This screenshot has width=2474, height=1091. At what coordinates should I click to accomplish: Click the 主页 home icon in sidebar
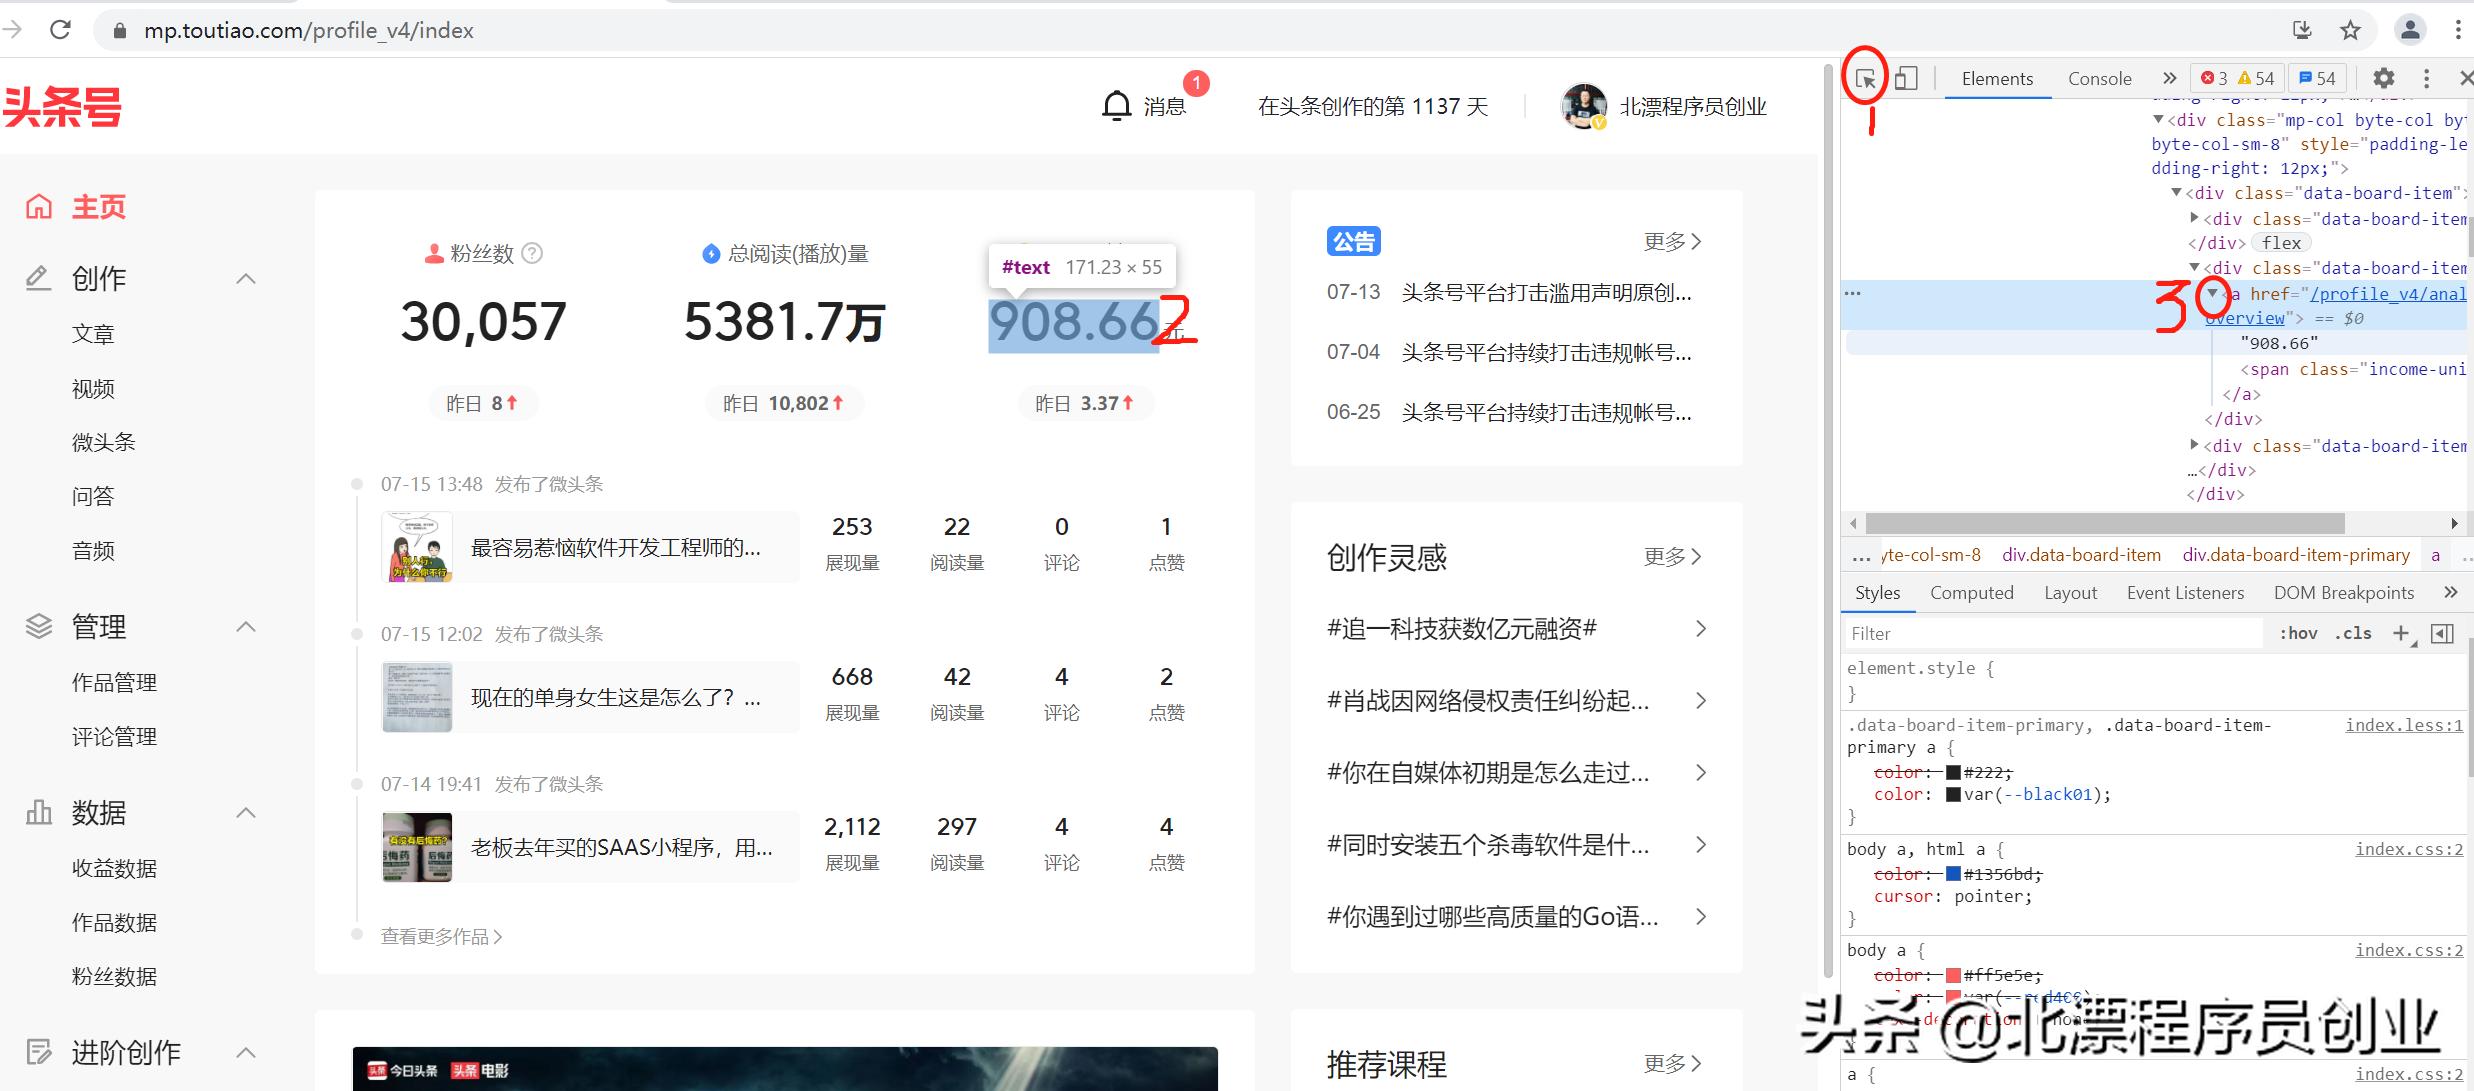[x=38, y=205]
